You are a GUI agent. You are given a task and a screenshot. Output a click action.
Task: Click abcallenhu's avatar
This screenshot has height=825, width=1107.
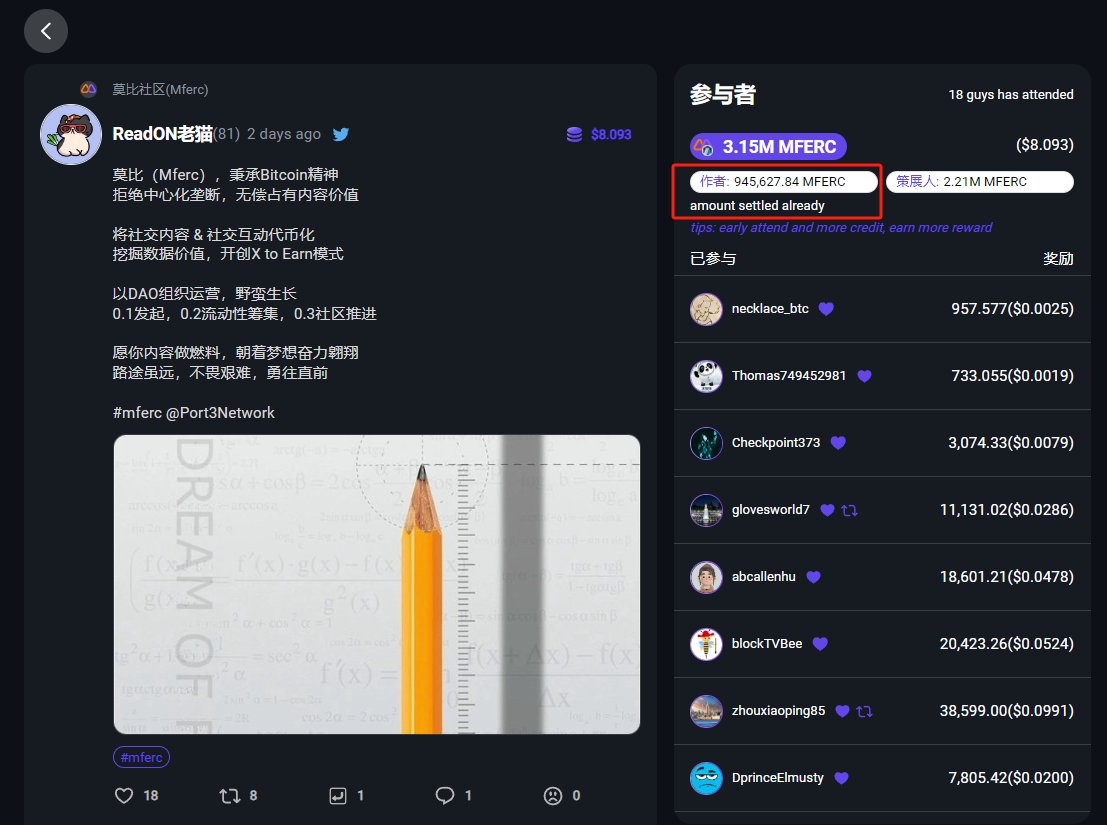click(706, 577)
